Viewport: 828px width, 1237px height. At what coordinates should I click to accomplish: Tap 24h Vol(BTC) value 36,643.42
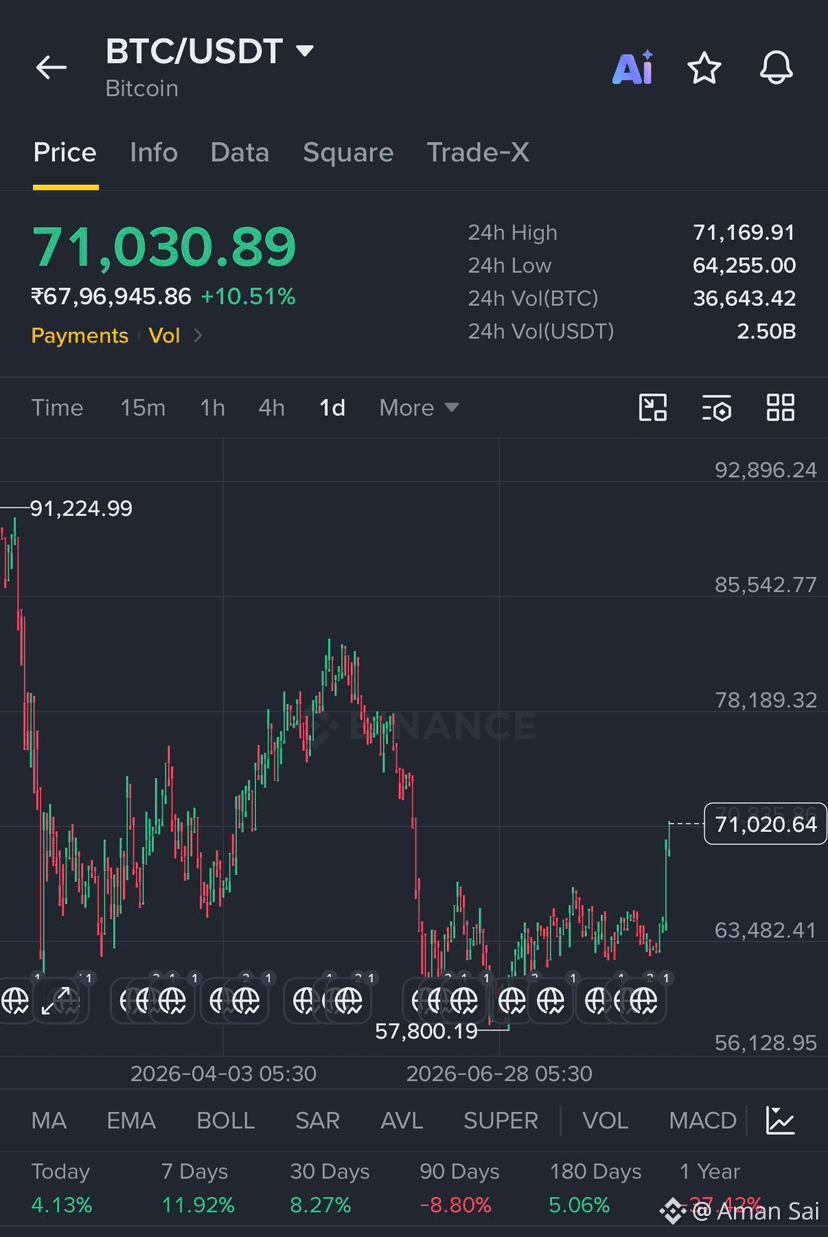pyautogui.click(x=744, y=298)
